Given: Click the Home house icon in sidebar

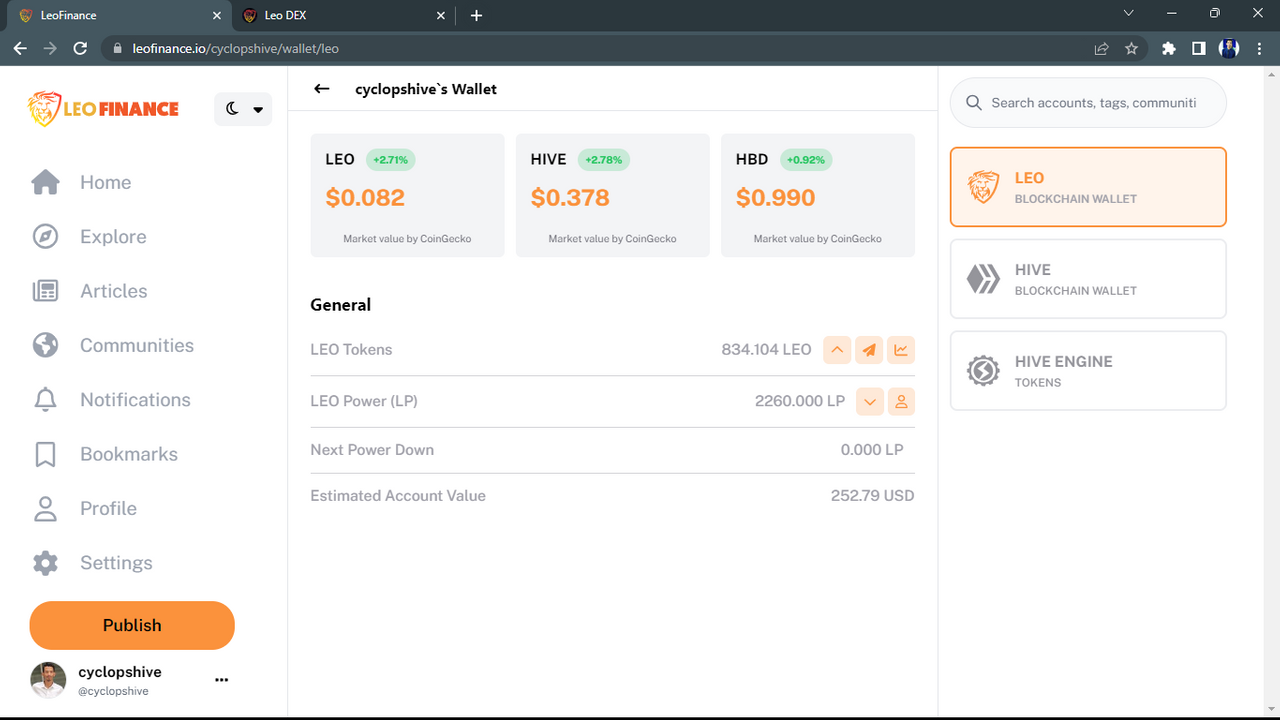Looking at the screenshot, I should 45,182.
